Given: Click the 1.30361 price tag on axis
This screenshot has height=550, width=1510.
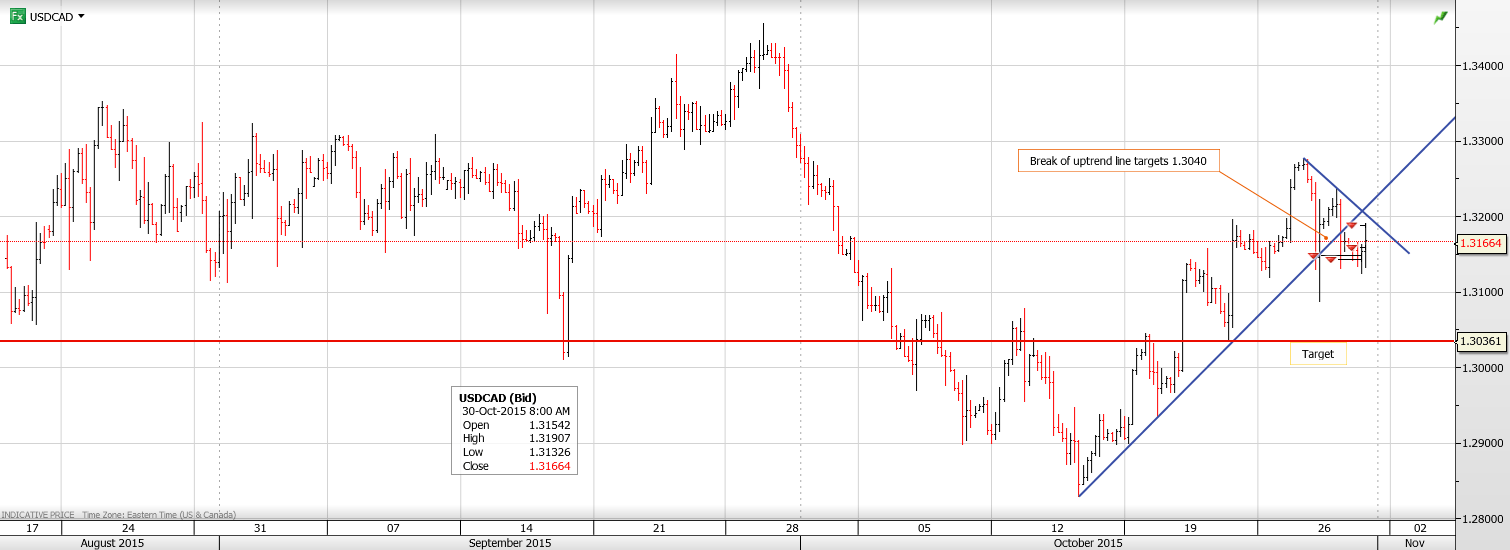Looking at the screenshot, I should point(1481,341).
